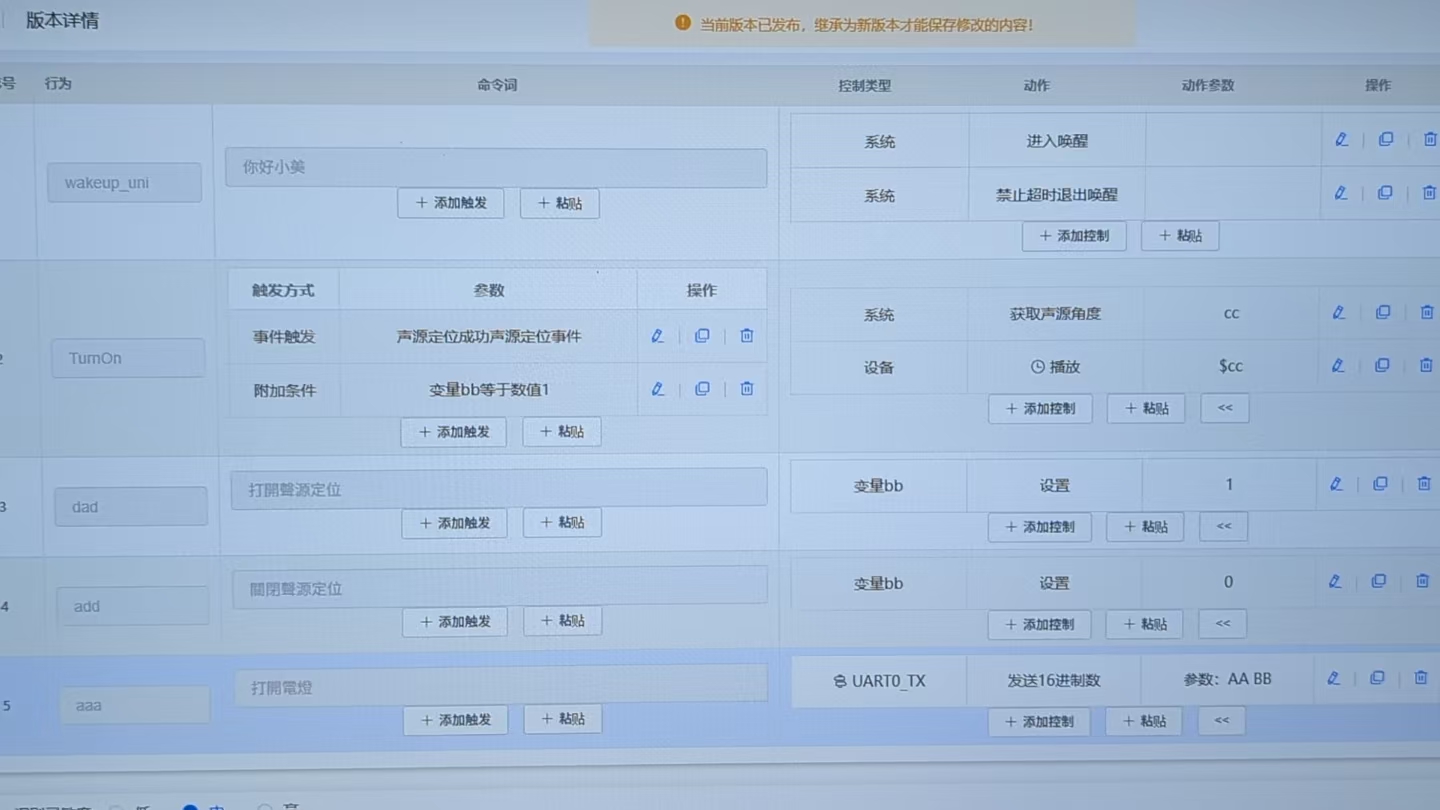Click 粘贴 in the wakeup_uni control section
This screenshot has width=1440, height=810.
(1179, 235)
